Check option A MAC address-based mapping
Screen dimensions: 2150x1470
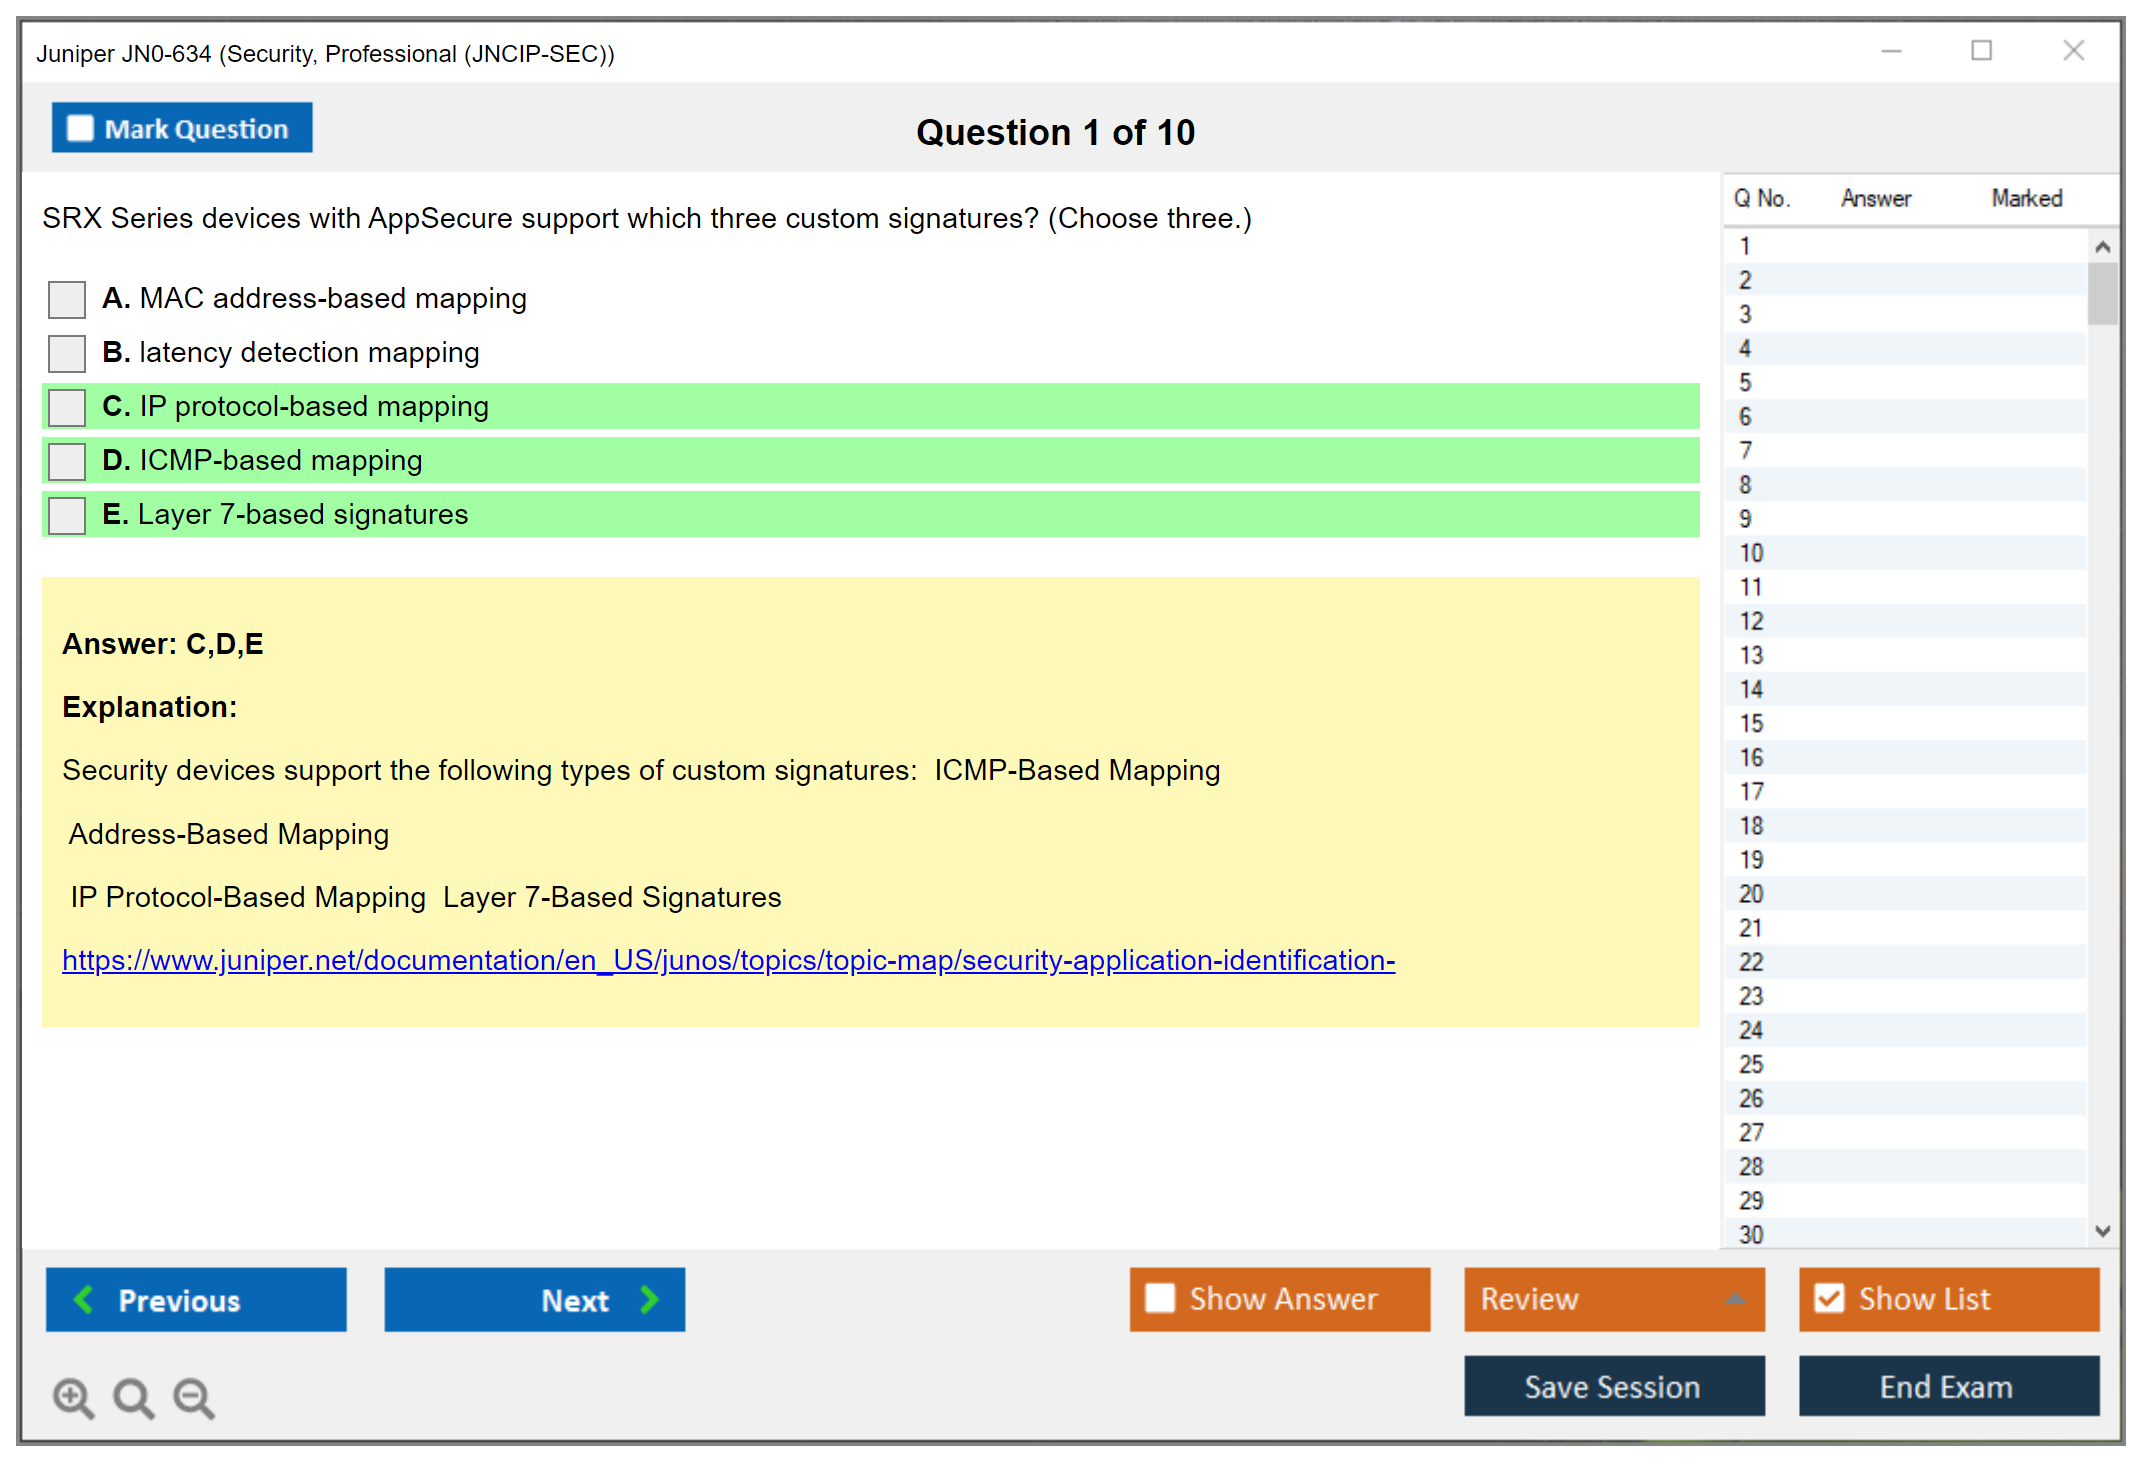(67, 299)
